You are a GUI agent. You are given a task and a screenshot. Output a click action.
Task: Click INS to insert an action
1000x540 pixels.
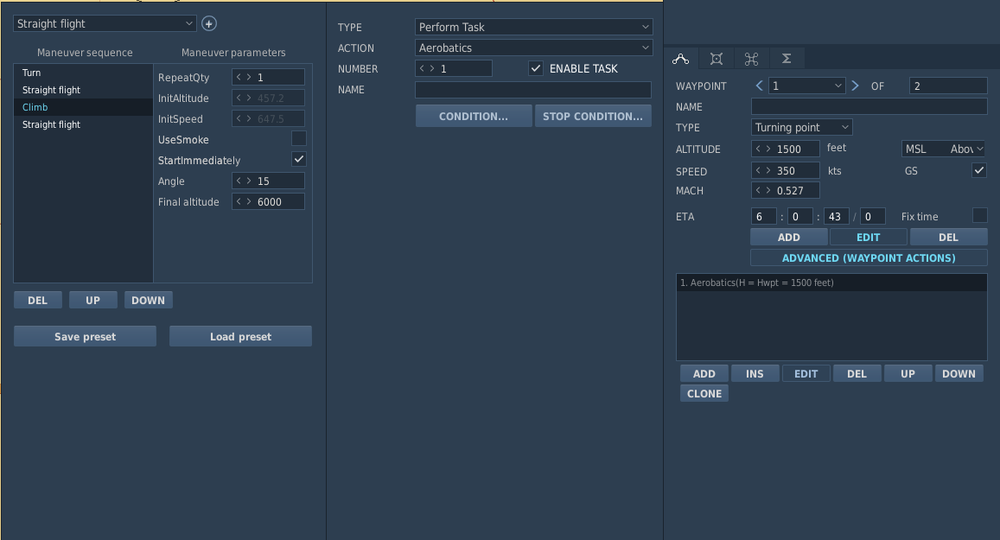point(755,374)
